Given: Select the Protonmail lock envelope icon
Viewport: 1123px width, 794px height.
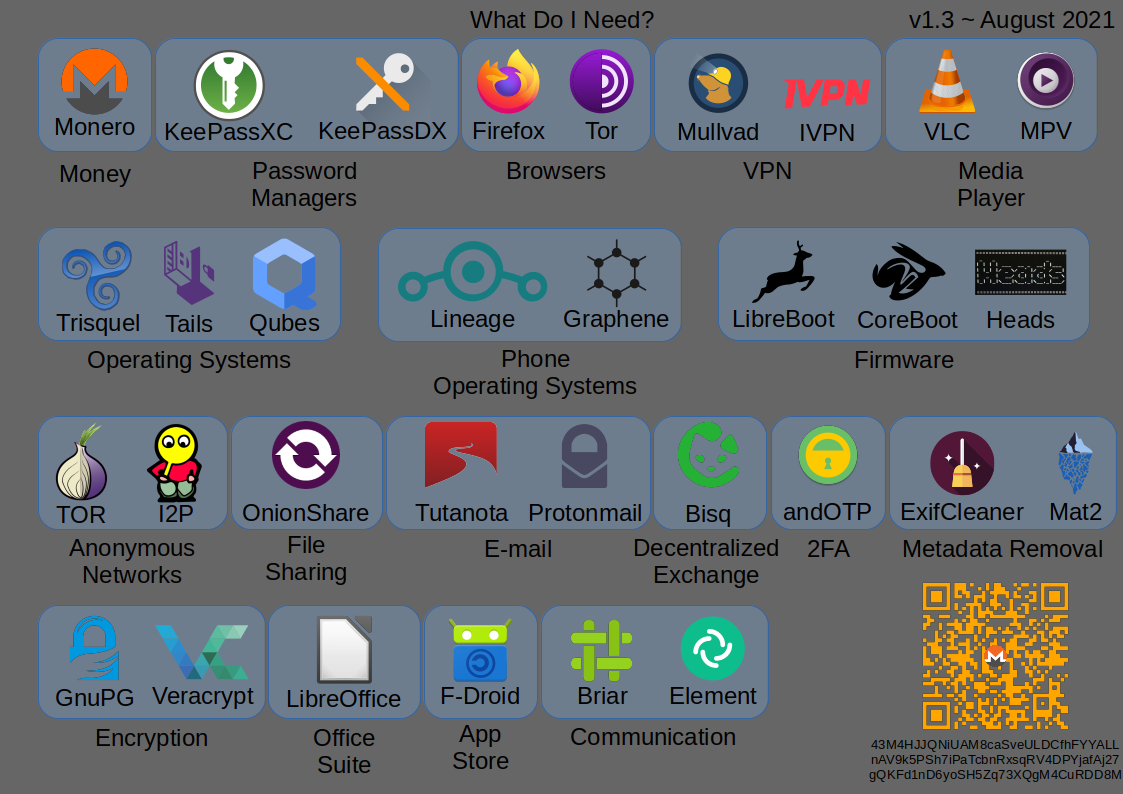Looking at the screenshot, I should click(584, 456).
